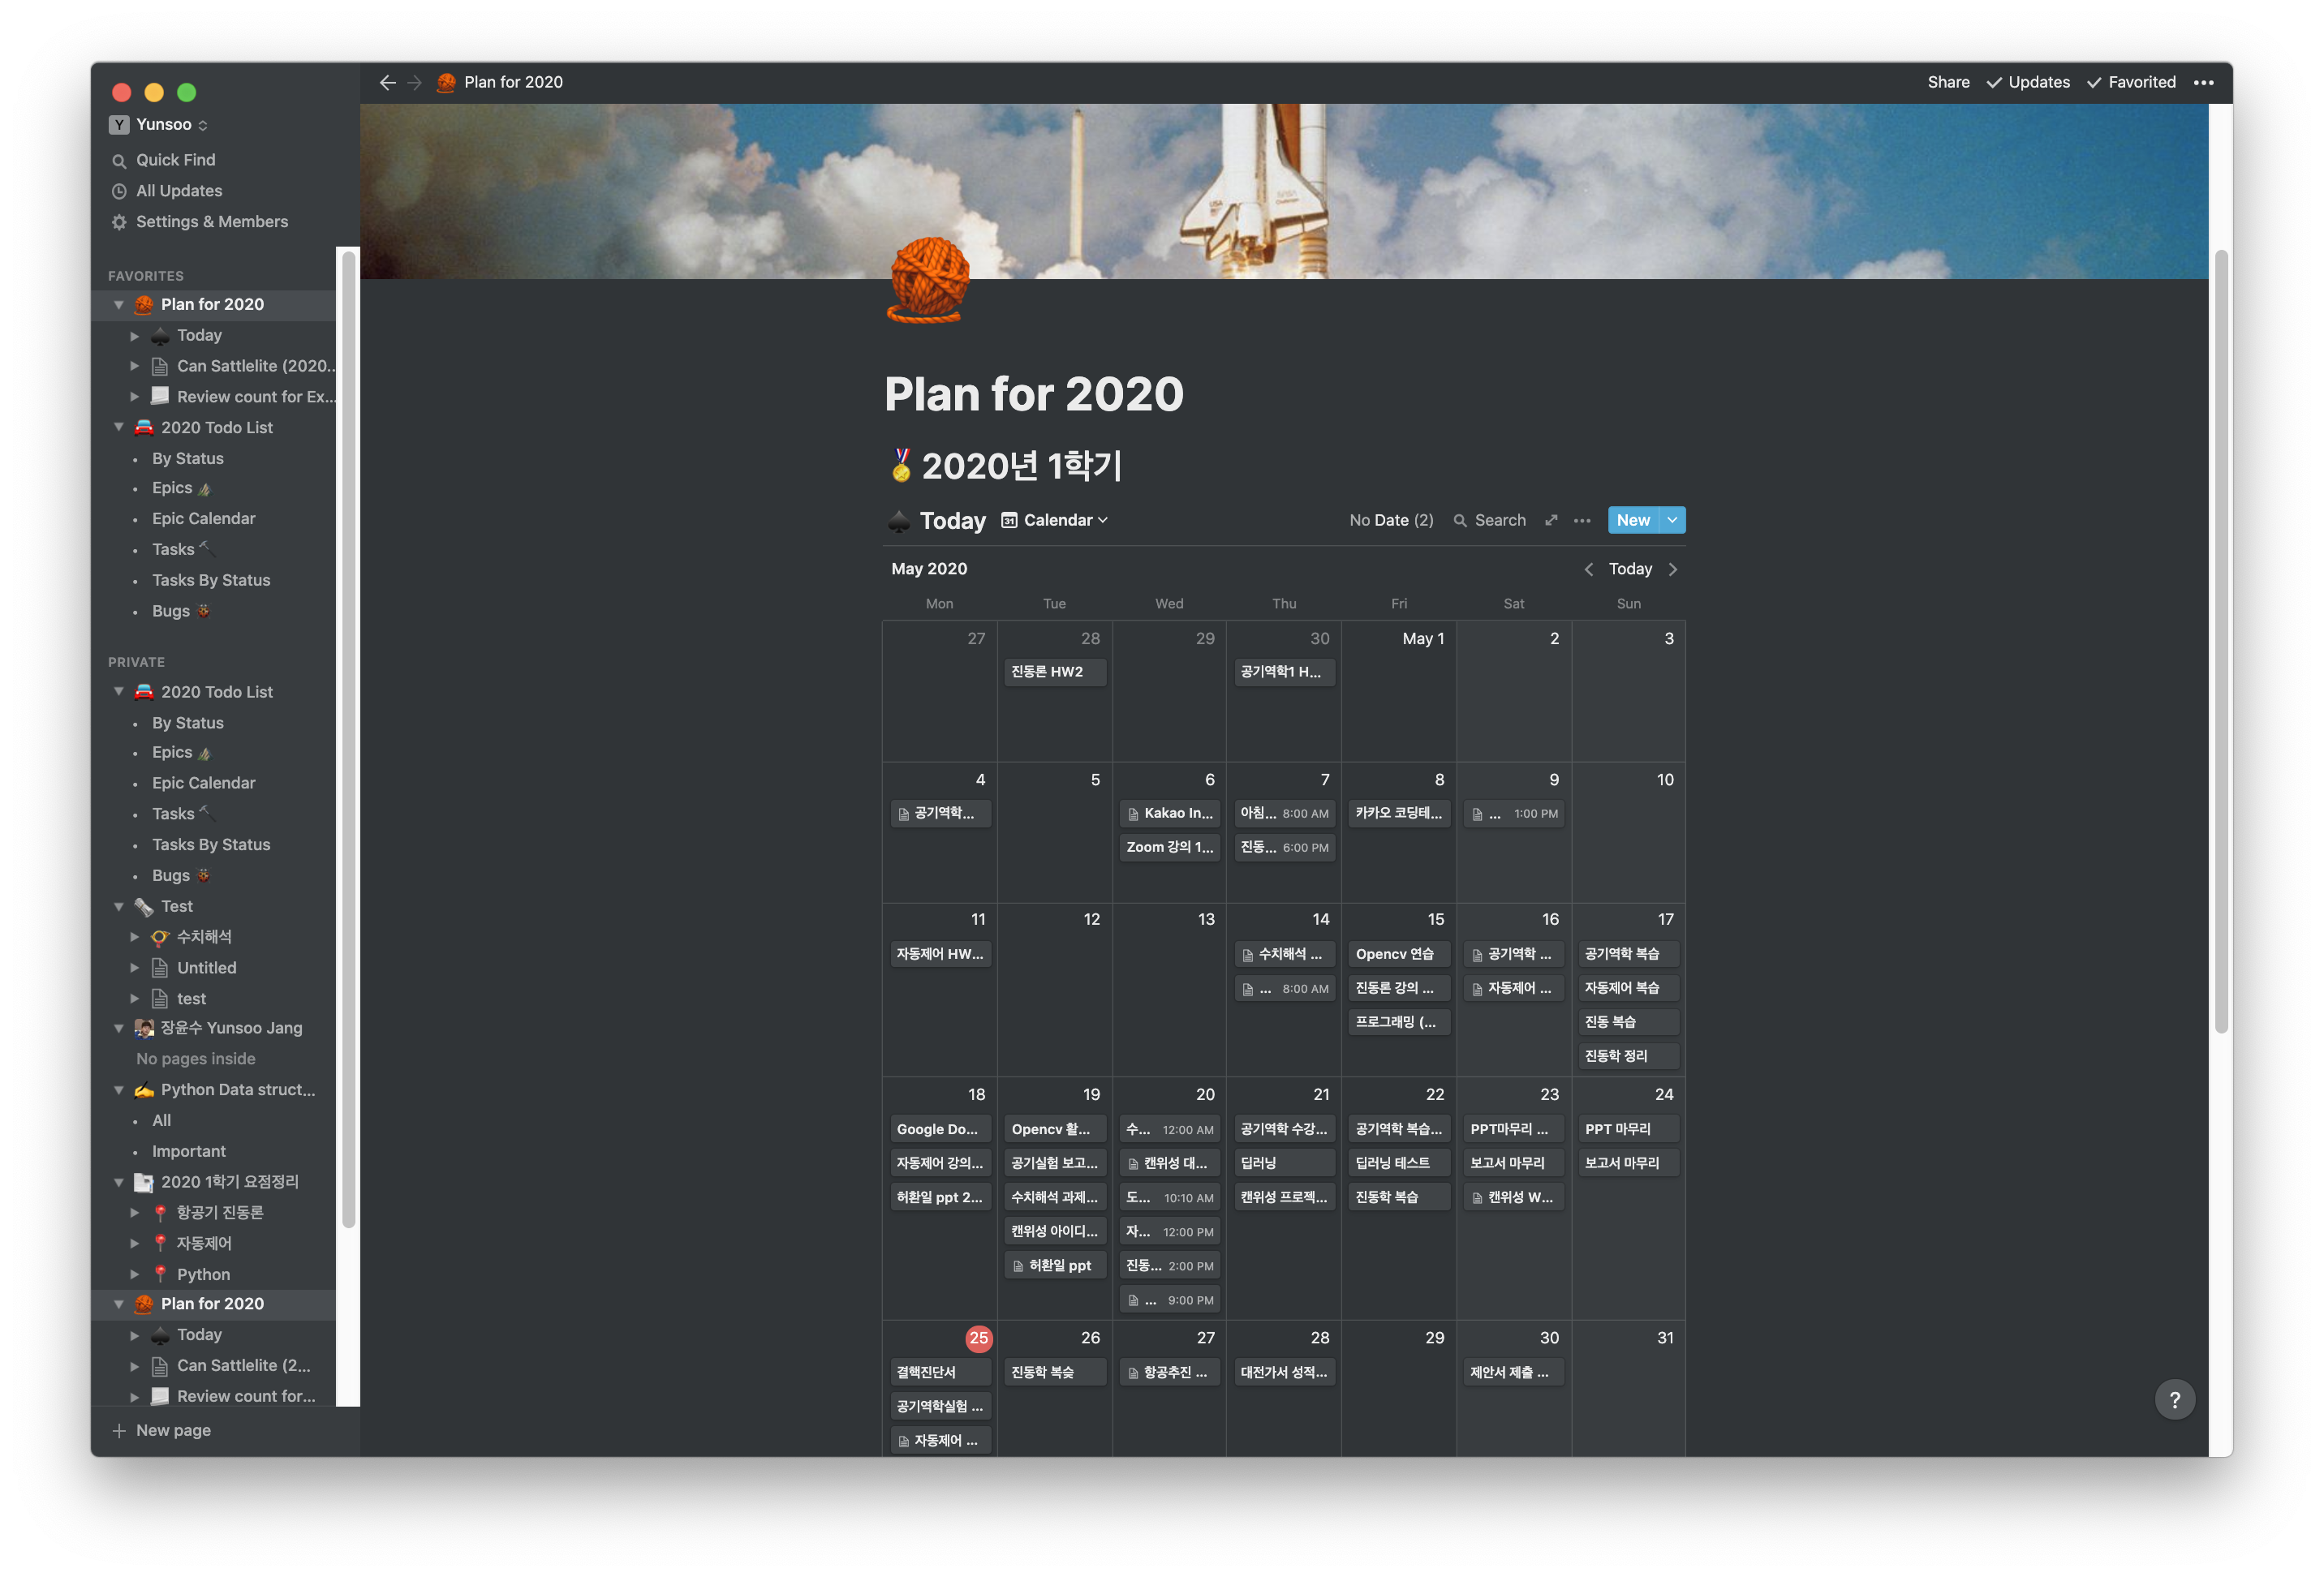Open the dropdown arrow beside New
Image resolution: width=2324 pixels, height=1577 pixels.
click(1672, 520)
